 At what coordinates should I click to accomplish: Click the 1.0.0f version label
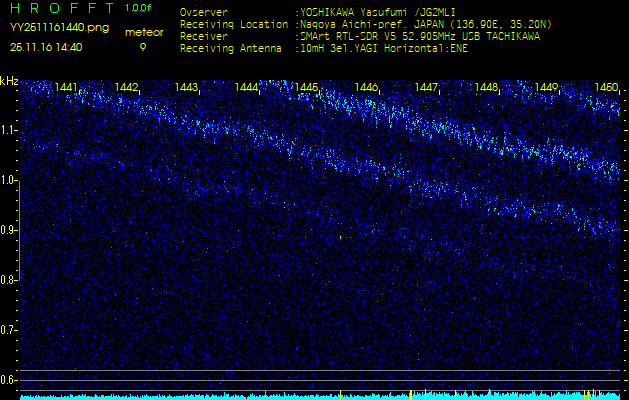[x=139, y=8]
